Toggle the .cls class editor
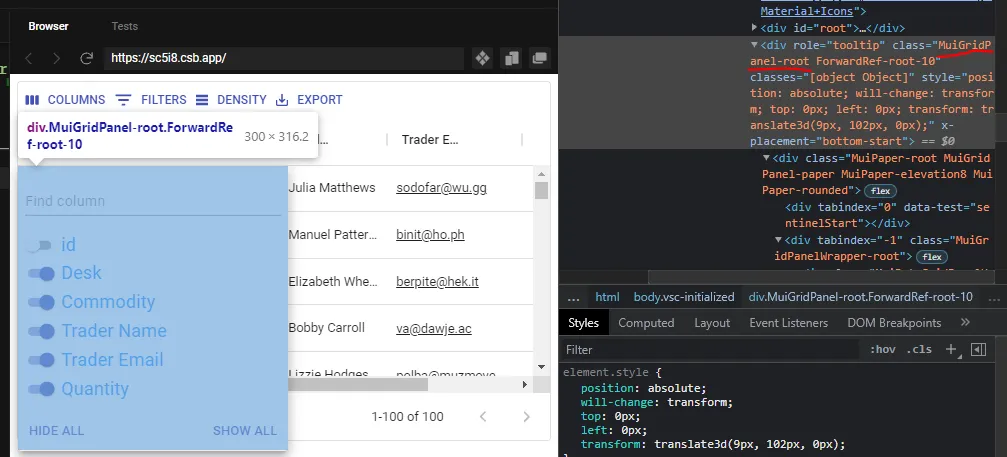Viewport: 1007px width, 457px height. pos(919,350)
